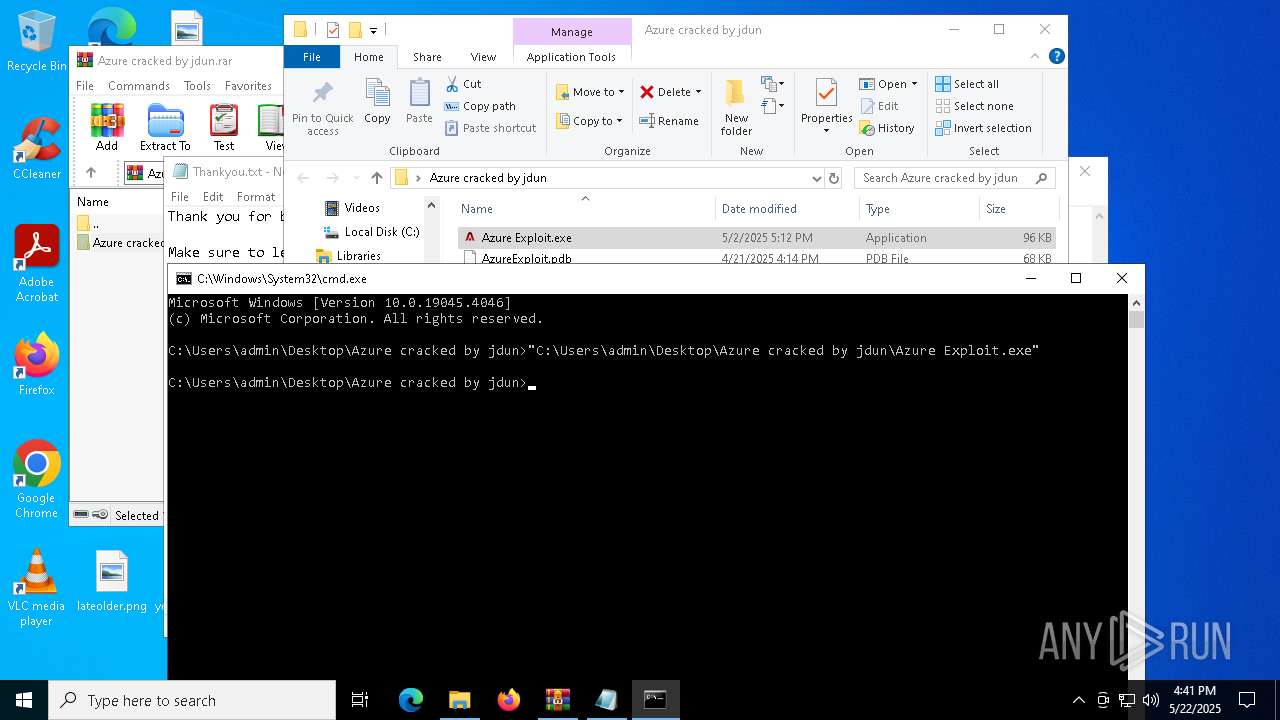This screenshot has height=720, width=1280.
Task: Select the Azure Exploit.exe file
Action: (756, 238)
